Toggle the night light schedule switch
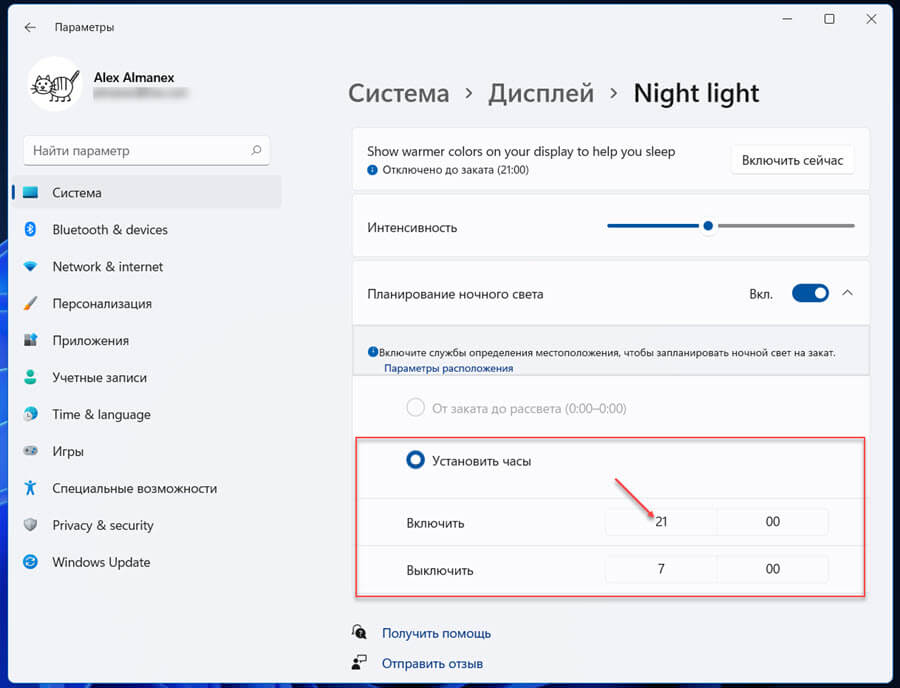Viewport: 900px width, 688px height. (810, 293)
